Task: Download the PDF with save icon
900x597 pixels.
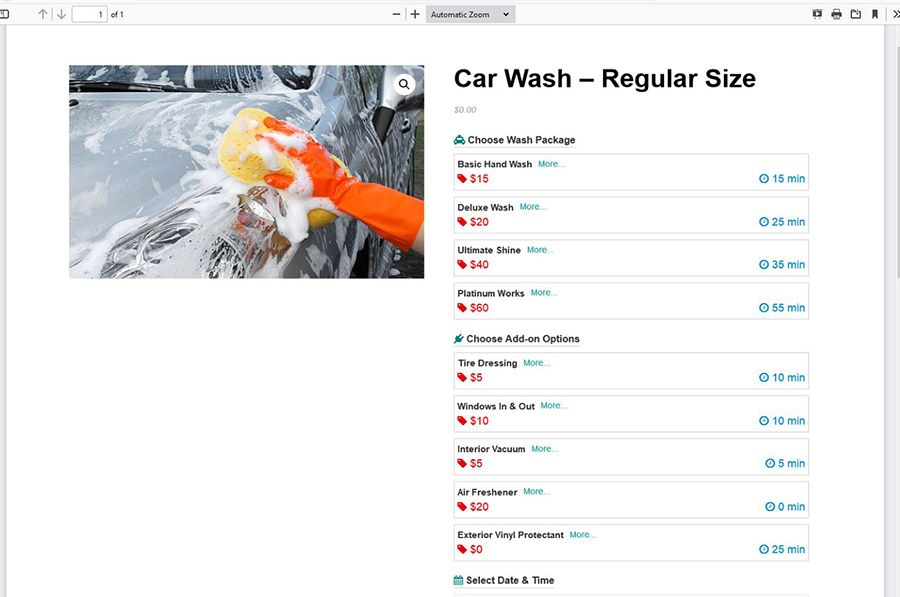Action: [x=856, y=14]
